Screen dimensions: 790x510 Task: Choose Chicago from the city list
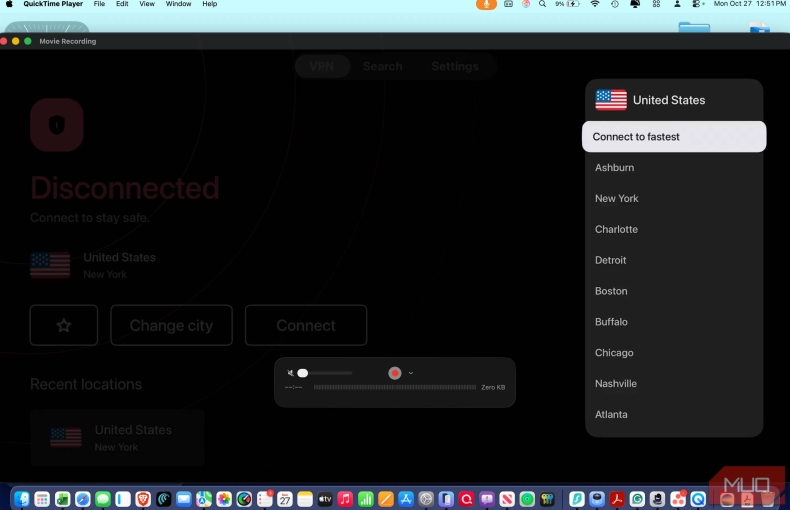pos(614,353)
